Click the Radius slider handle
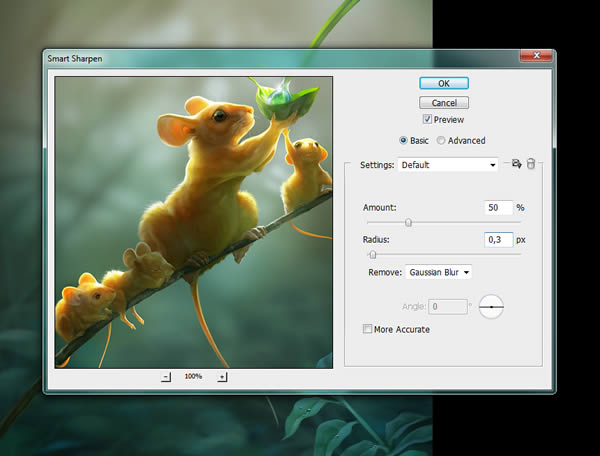Screen dimensions: 600x456 372,256
